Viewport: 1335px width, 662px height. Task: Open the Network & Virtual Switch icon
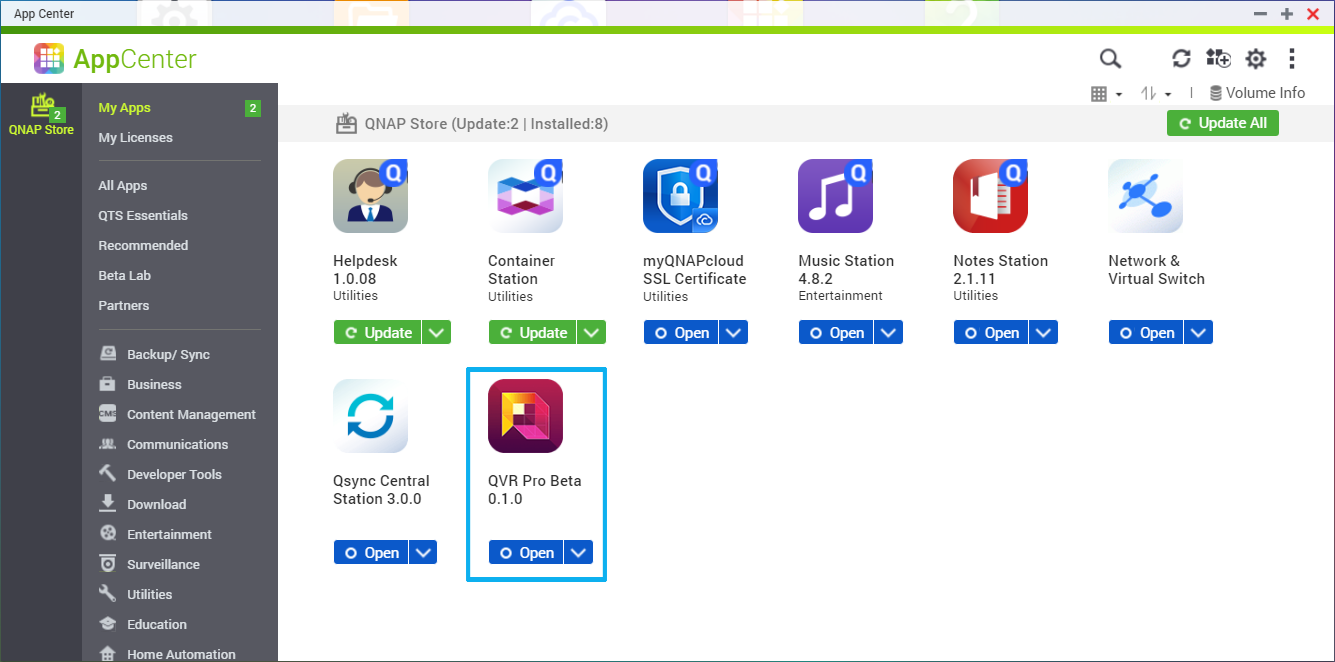pyautogui.click(x=1145, y=196)
